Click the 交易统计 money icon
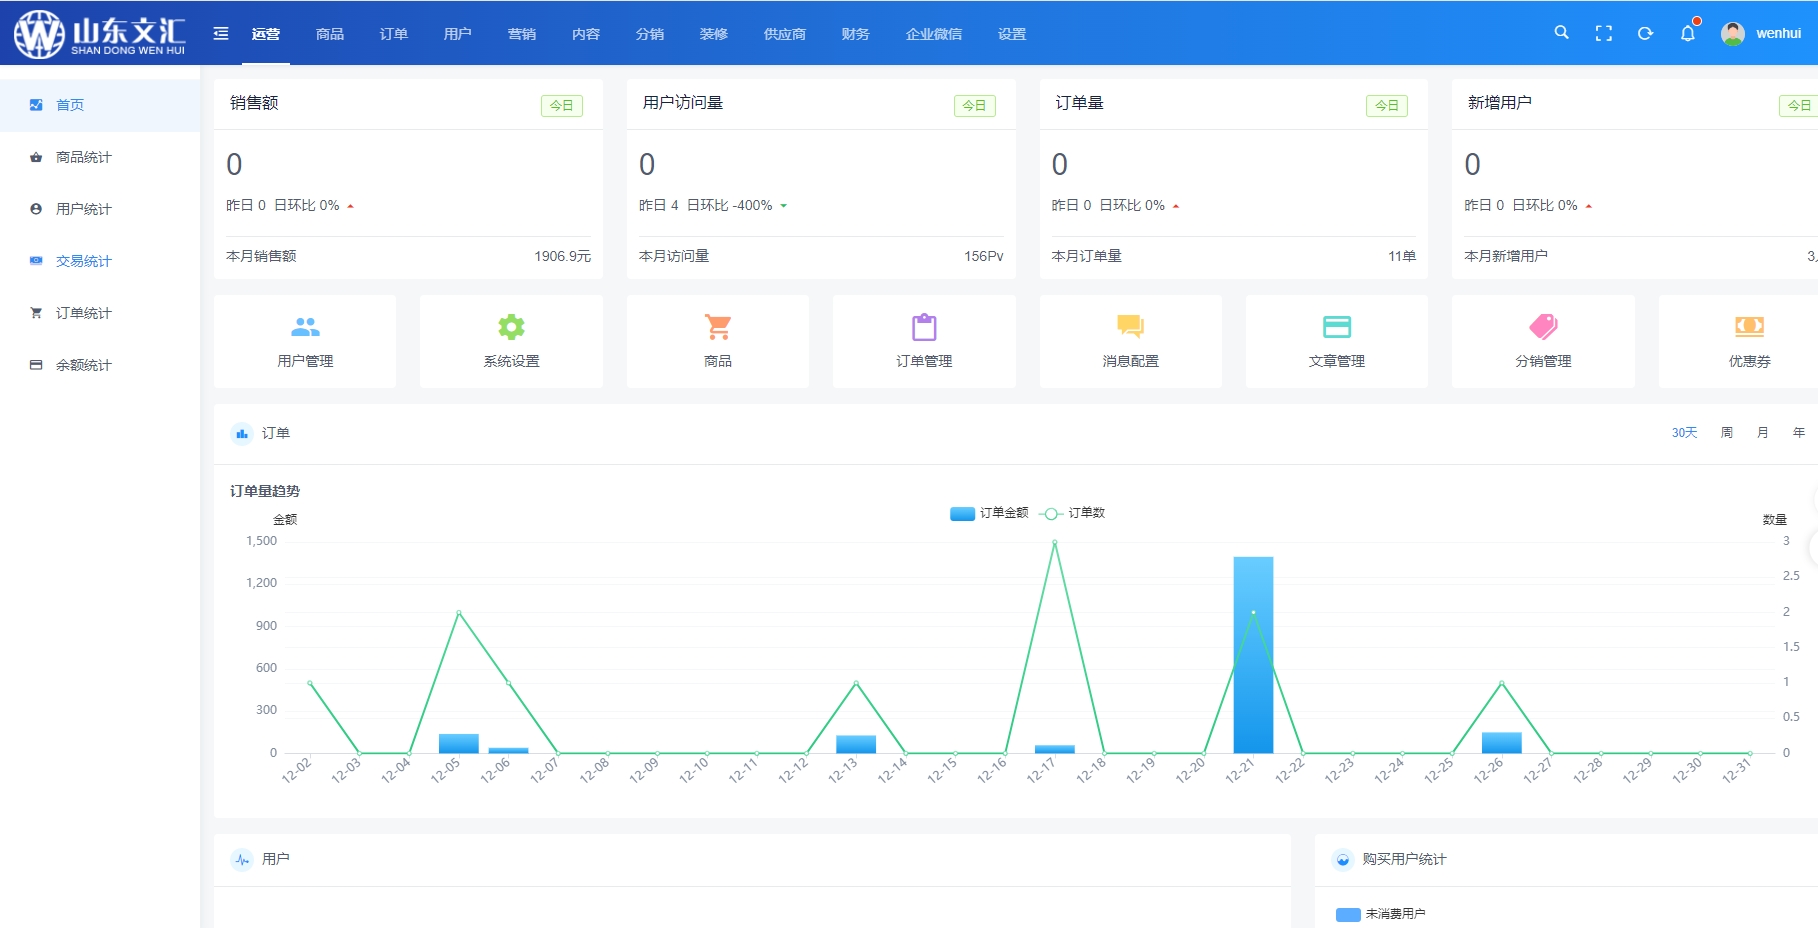This screenshot has width=1818, height=928. pyautogui.click(x=36, y=261)
